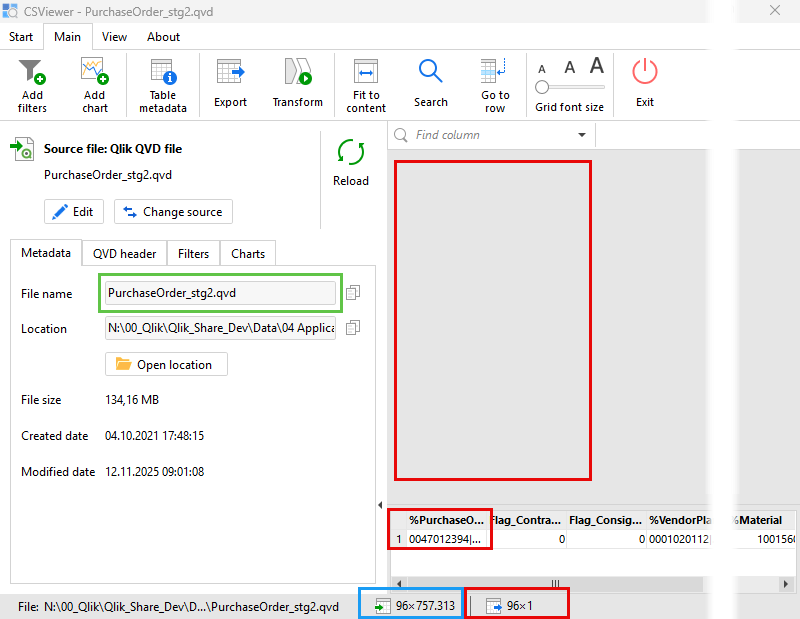Open Table metadata from the ribbon

[x=162, y=74]
